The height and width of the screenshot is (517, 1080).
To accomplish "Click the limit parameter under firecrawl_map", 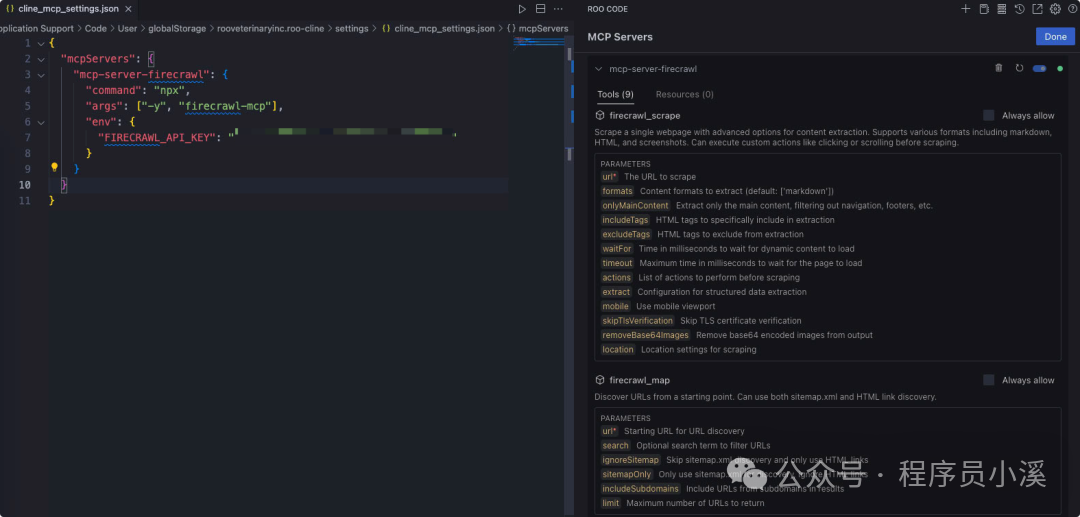I will [610, 503].
